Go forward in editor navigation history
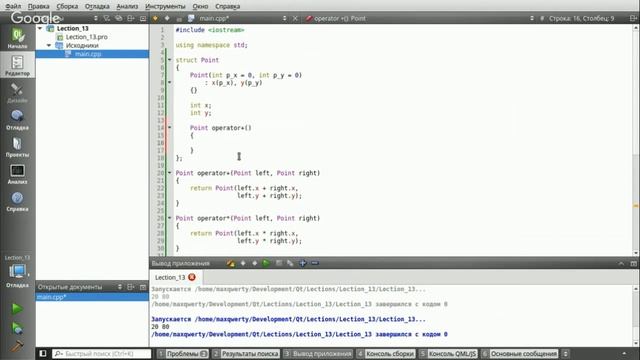This screenshot has height=360, width=640. [167, 18]
